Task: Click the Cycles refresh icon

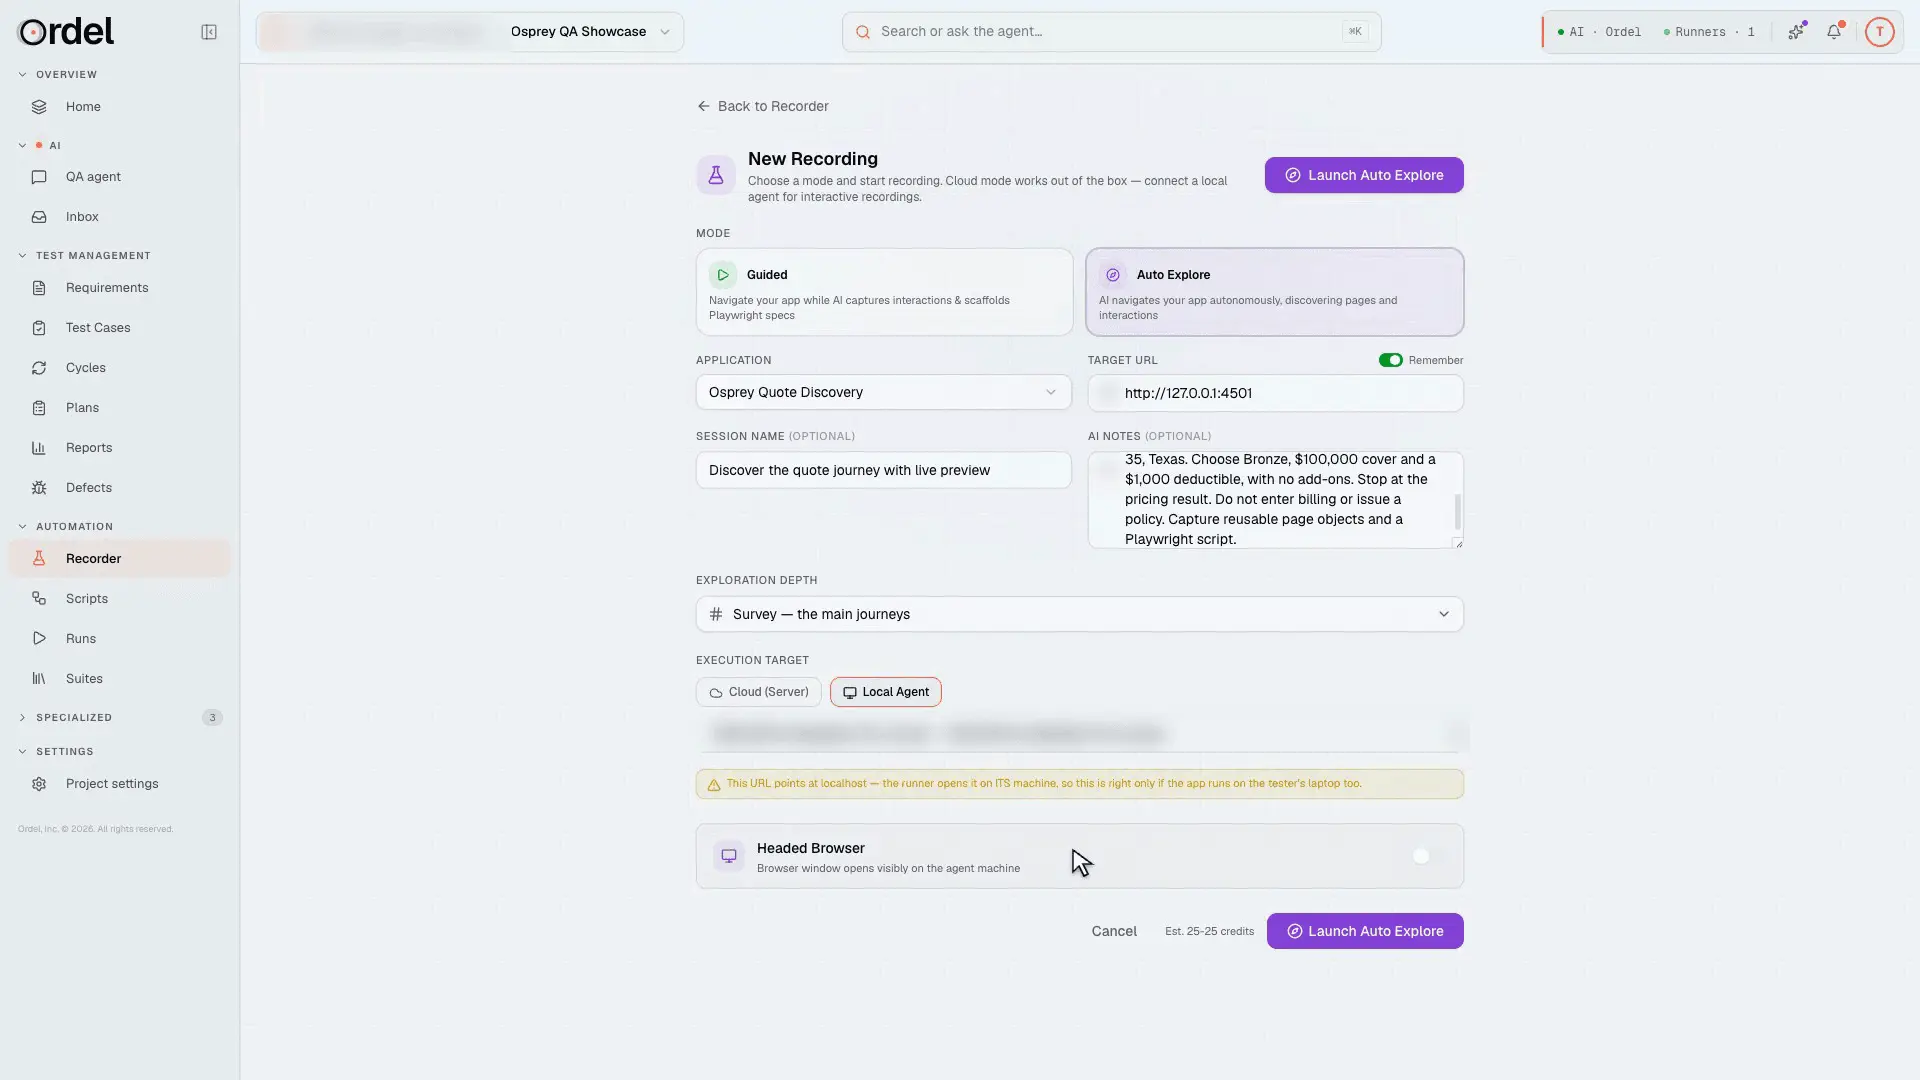Action: [x=39, y=368]
